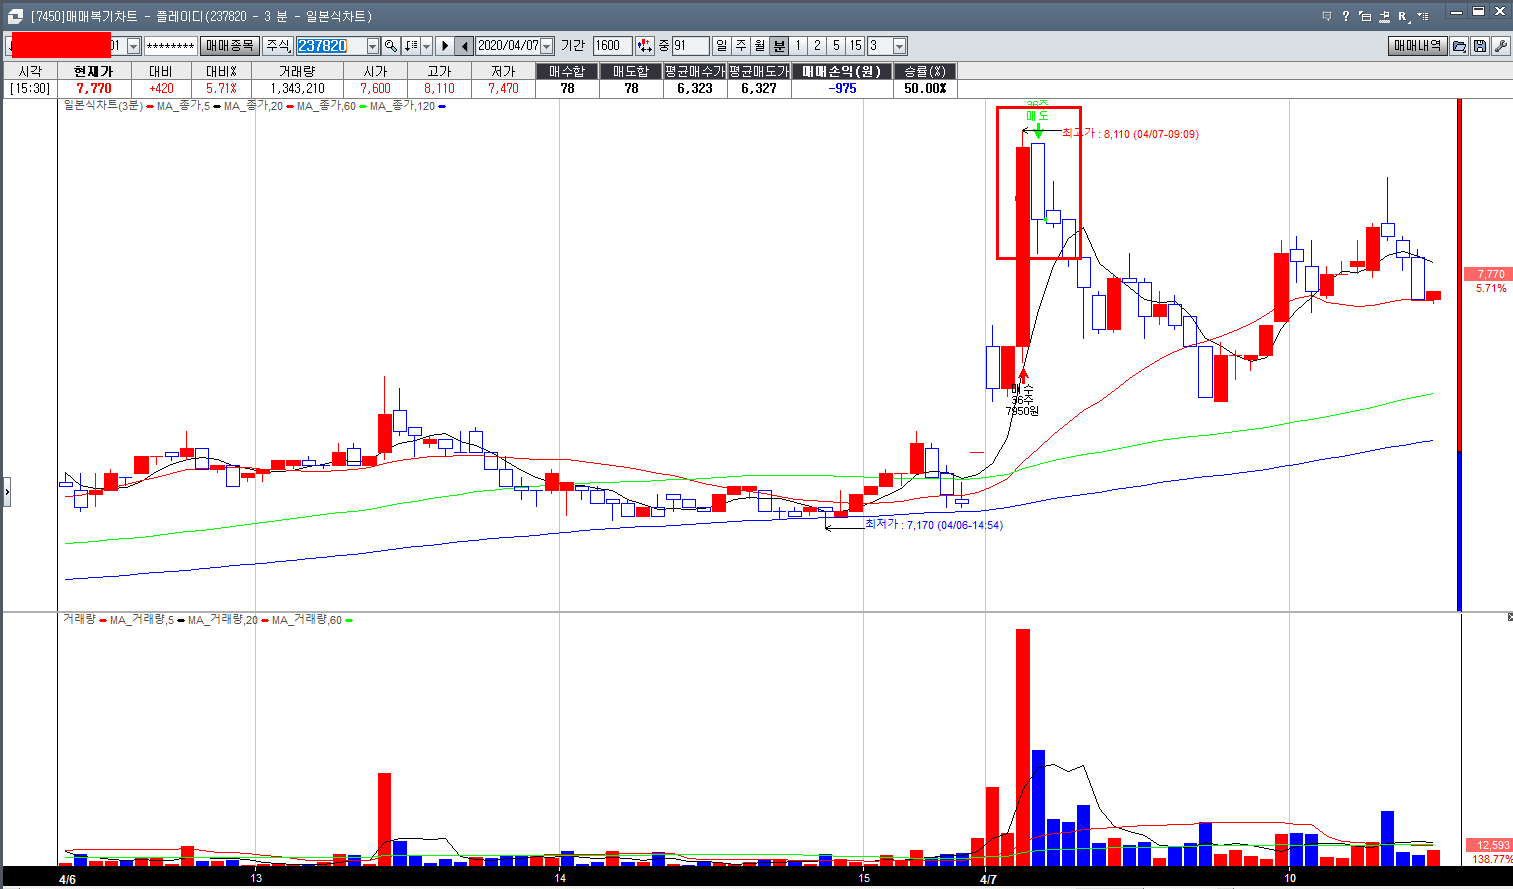Click the save chart floppy icon

pyautogui.click(x=1480, y=46)
